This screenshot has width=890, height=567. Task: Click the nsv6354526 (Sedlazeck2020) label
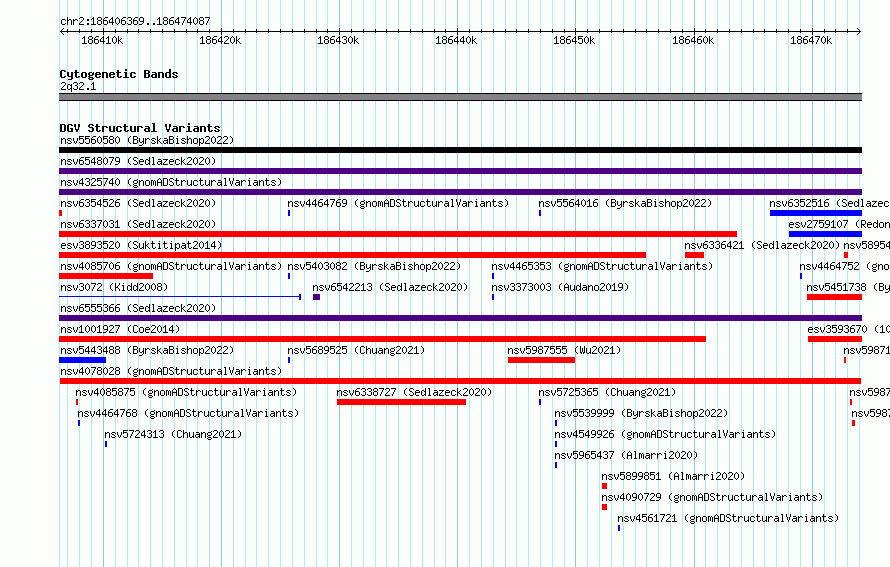coord(138,203)
